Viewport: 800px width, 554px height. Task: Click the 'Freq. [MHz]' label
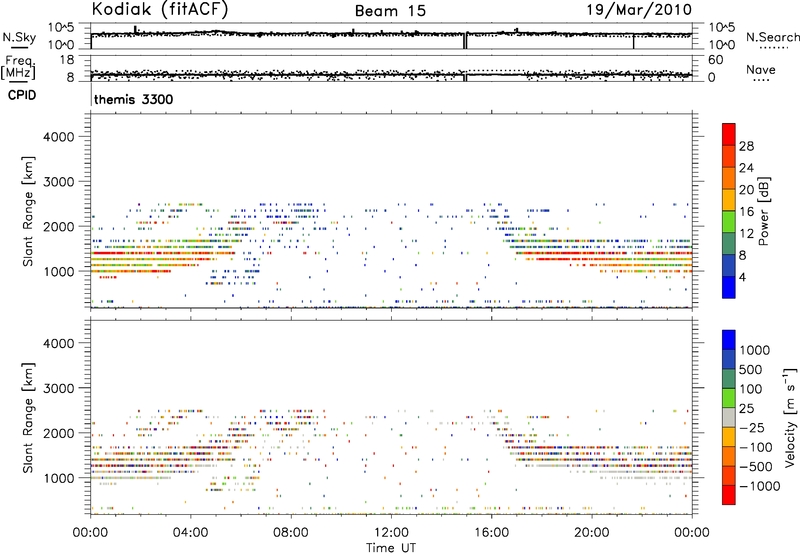point(18,68)
